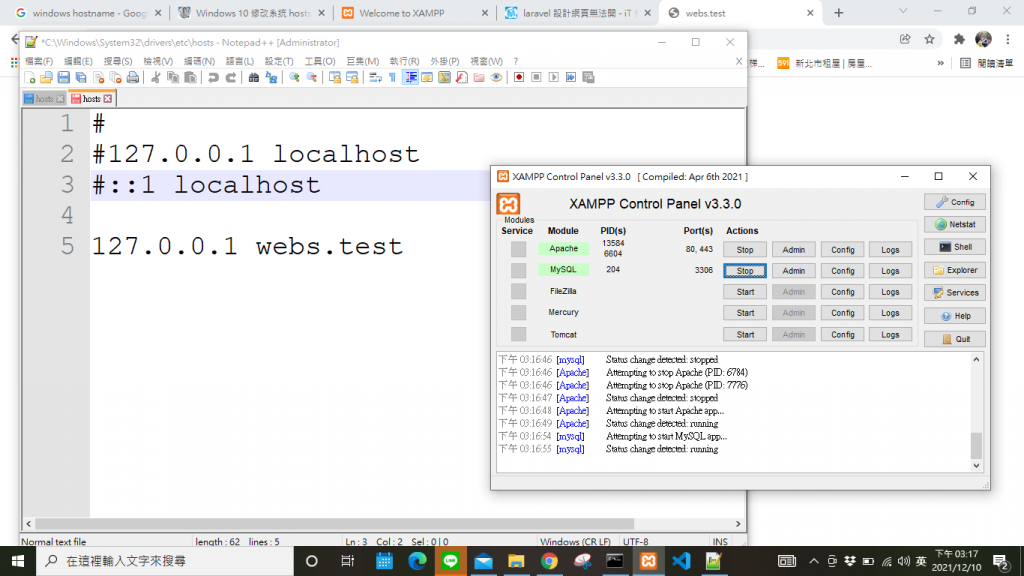Click the XAMPP orange logo in control panel
Image resolution: width=1024 pixels, height=576 pixels.
(x=508, y=204)
